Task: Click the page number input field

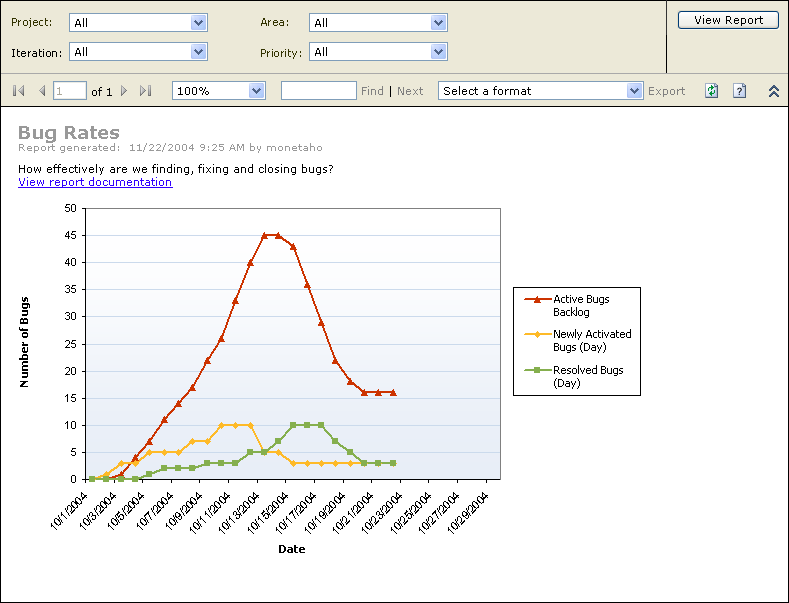Action: tap(71, 91)
